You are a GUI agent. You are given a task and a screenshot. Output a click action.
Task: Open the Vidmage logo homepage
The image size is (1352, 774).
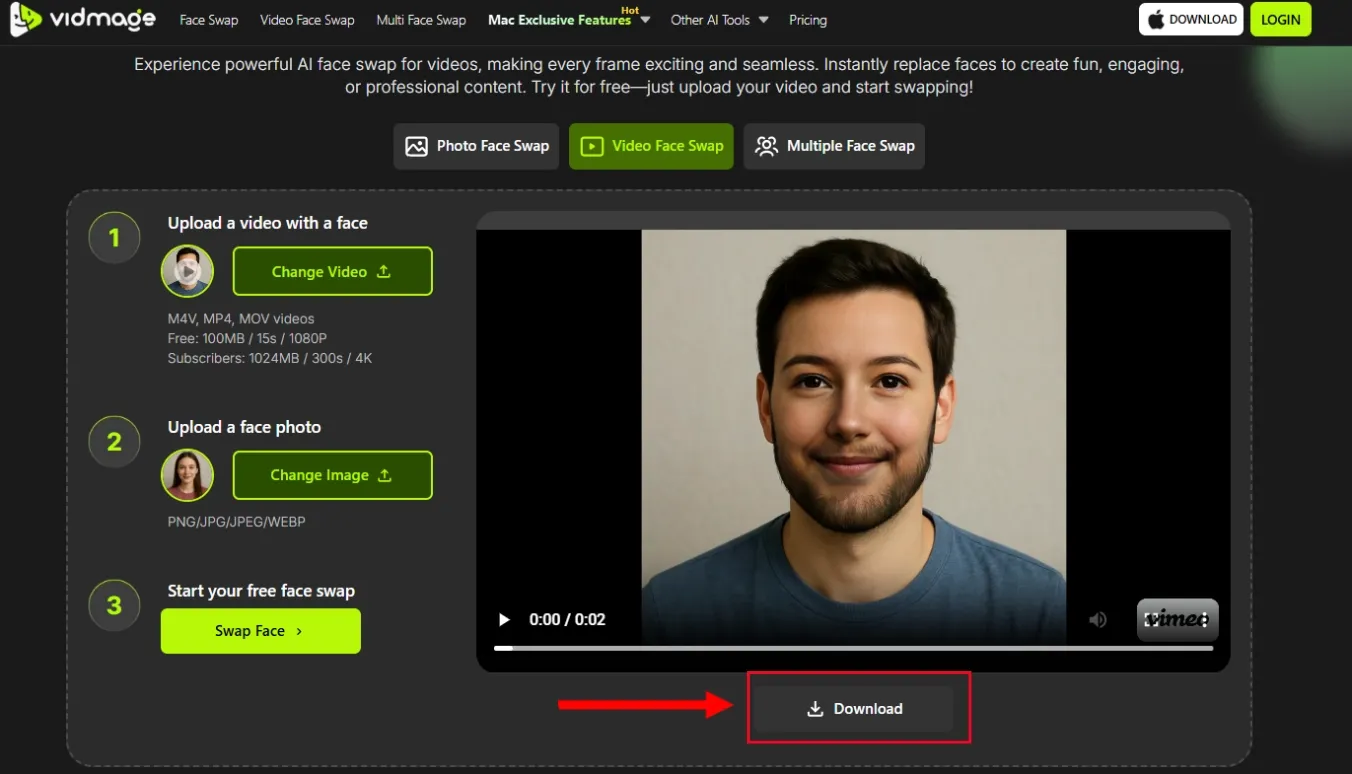point(83,19)
